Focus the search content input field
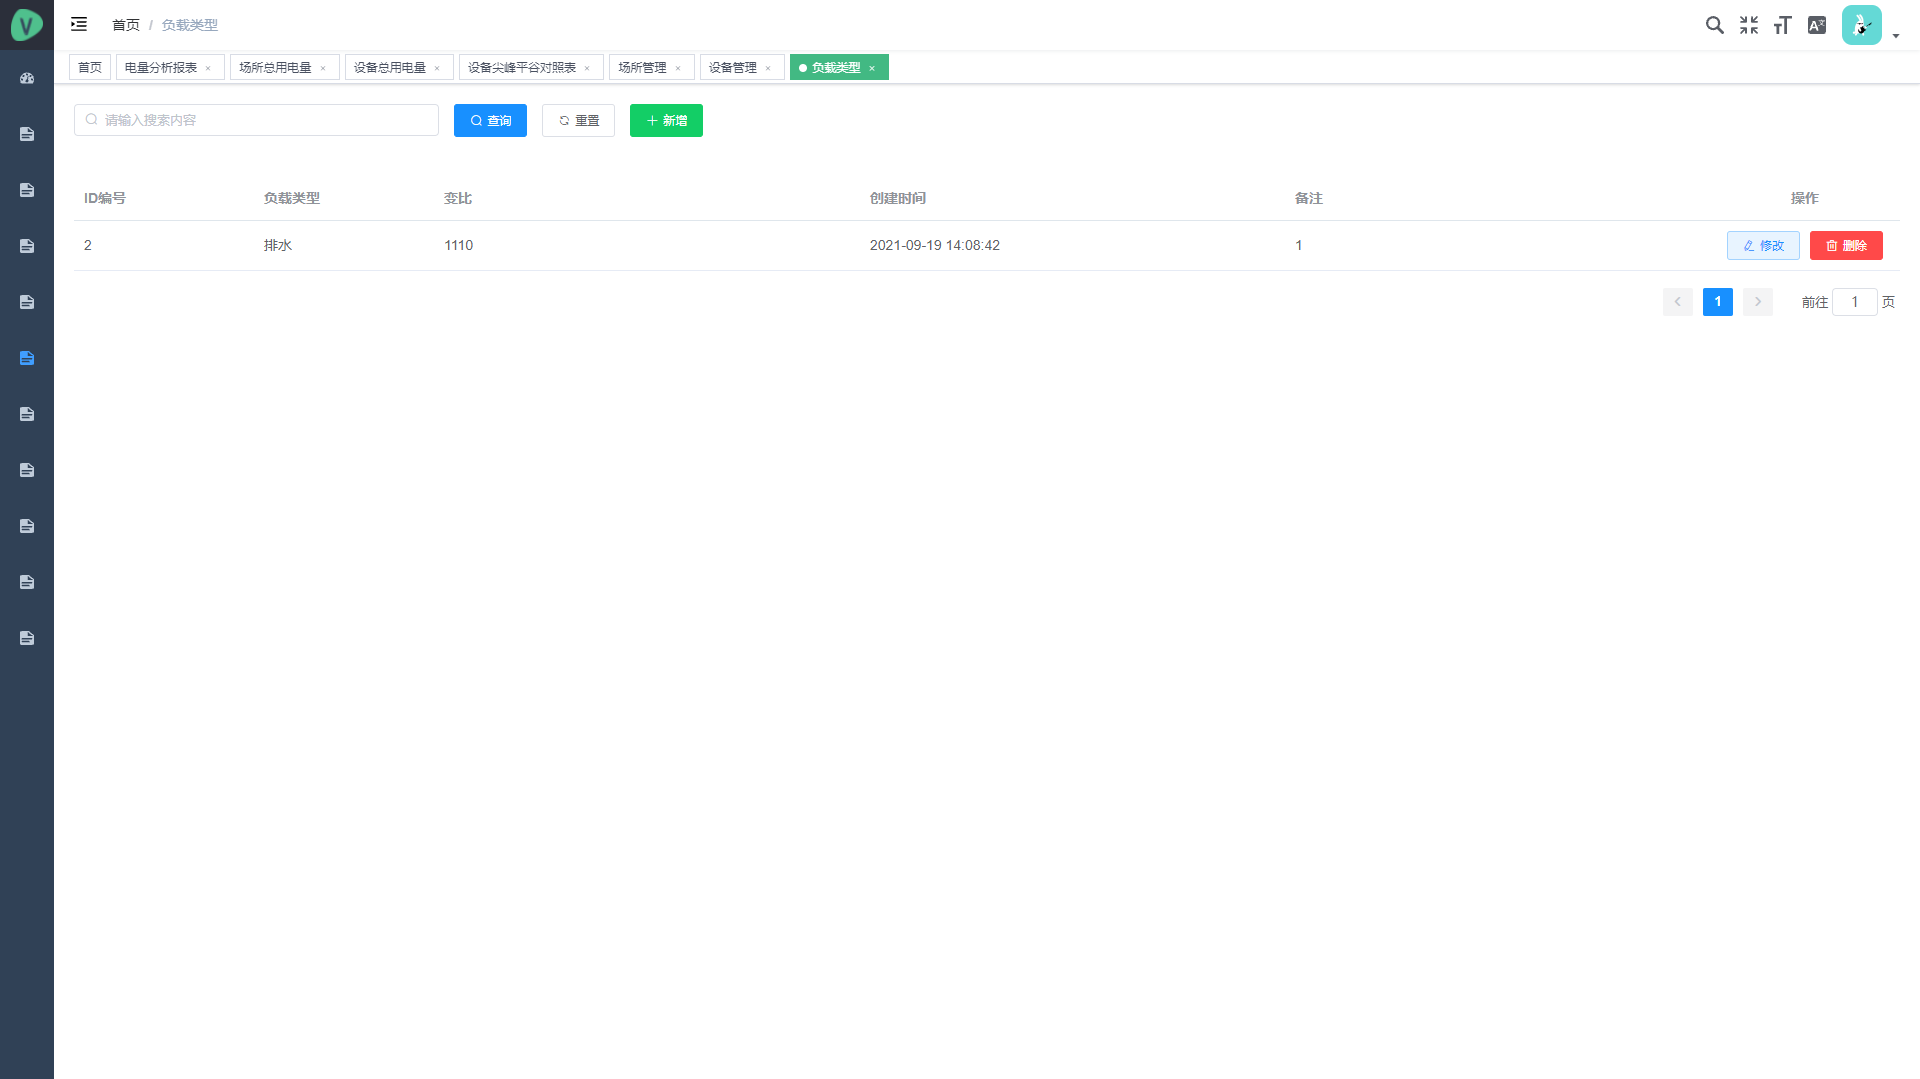1920x1079 pixels. pyautogui.click(x=257, y=120)
